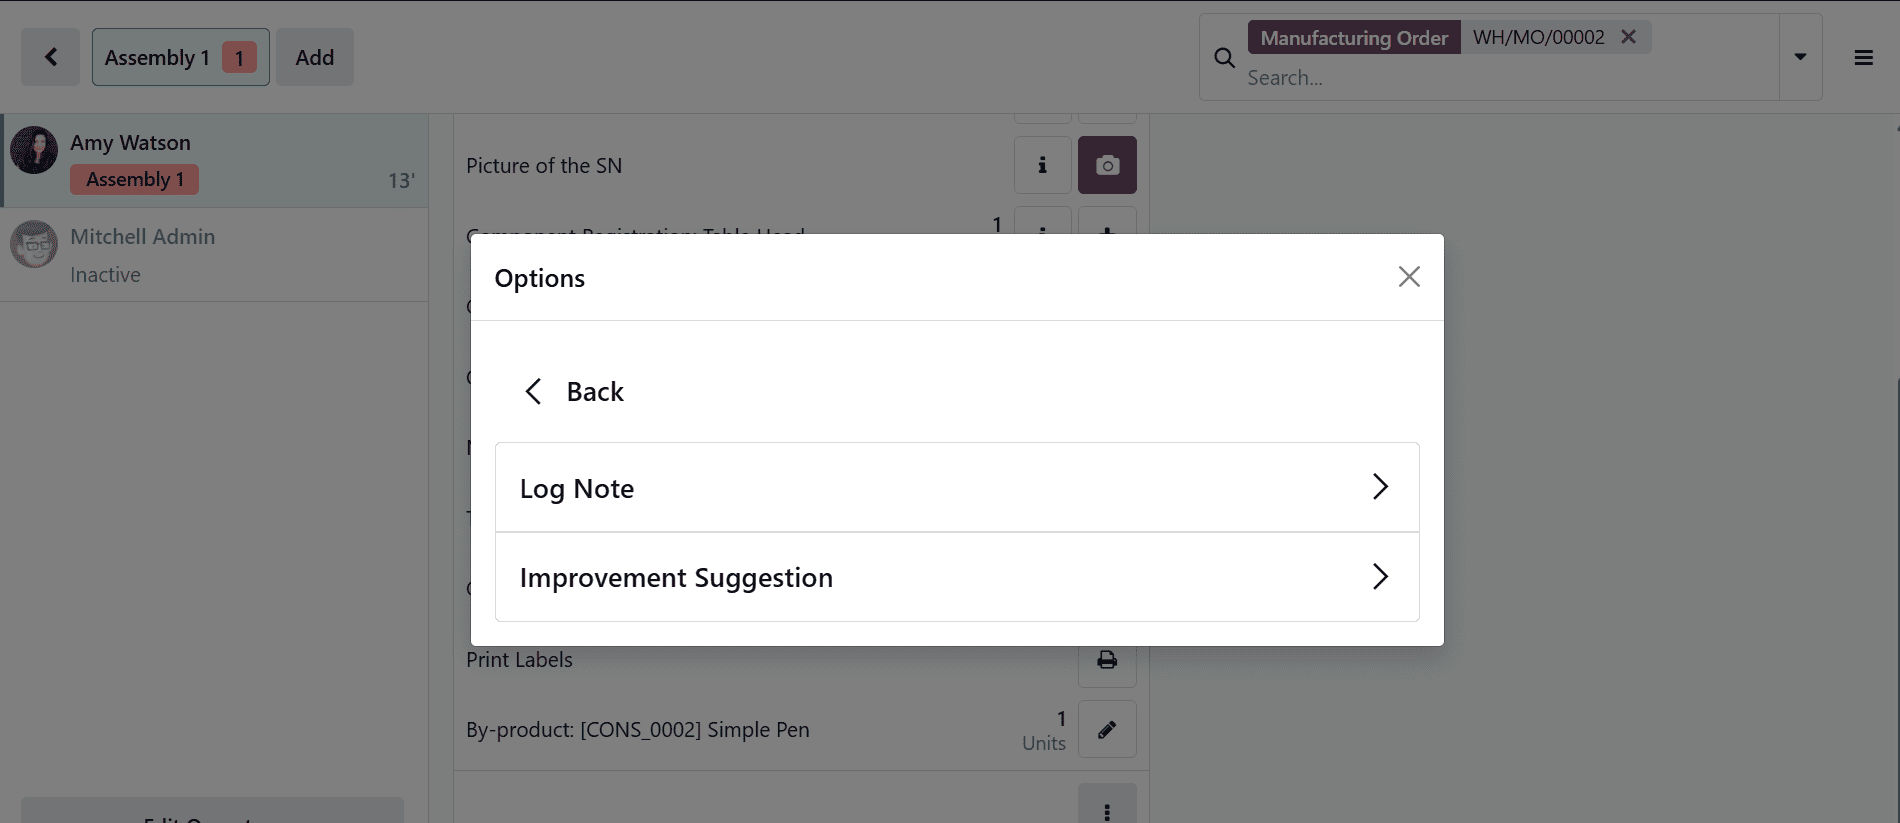The image size is (1900, 823).
Task: Click the info icon beside Picture of the SN
Action: coord(1042,164)
